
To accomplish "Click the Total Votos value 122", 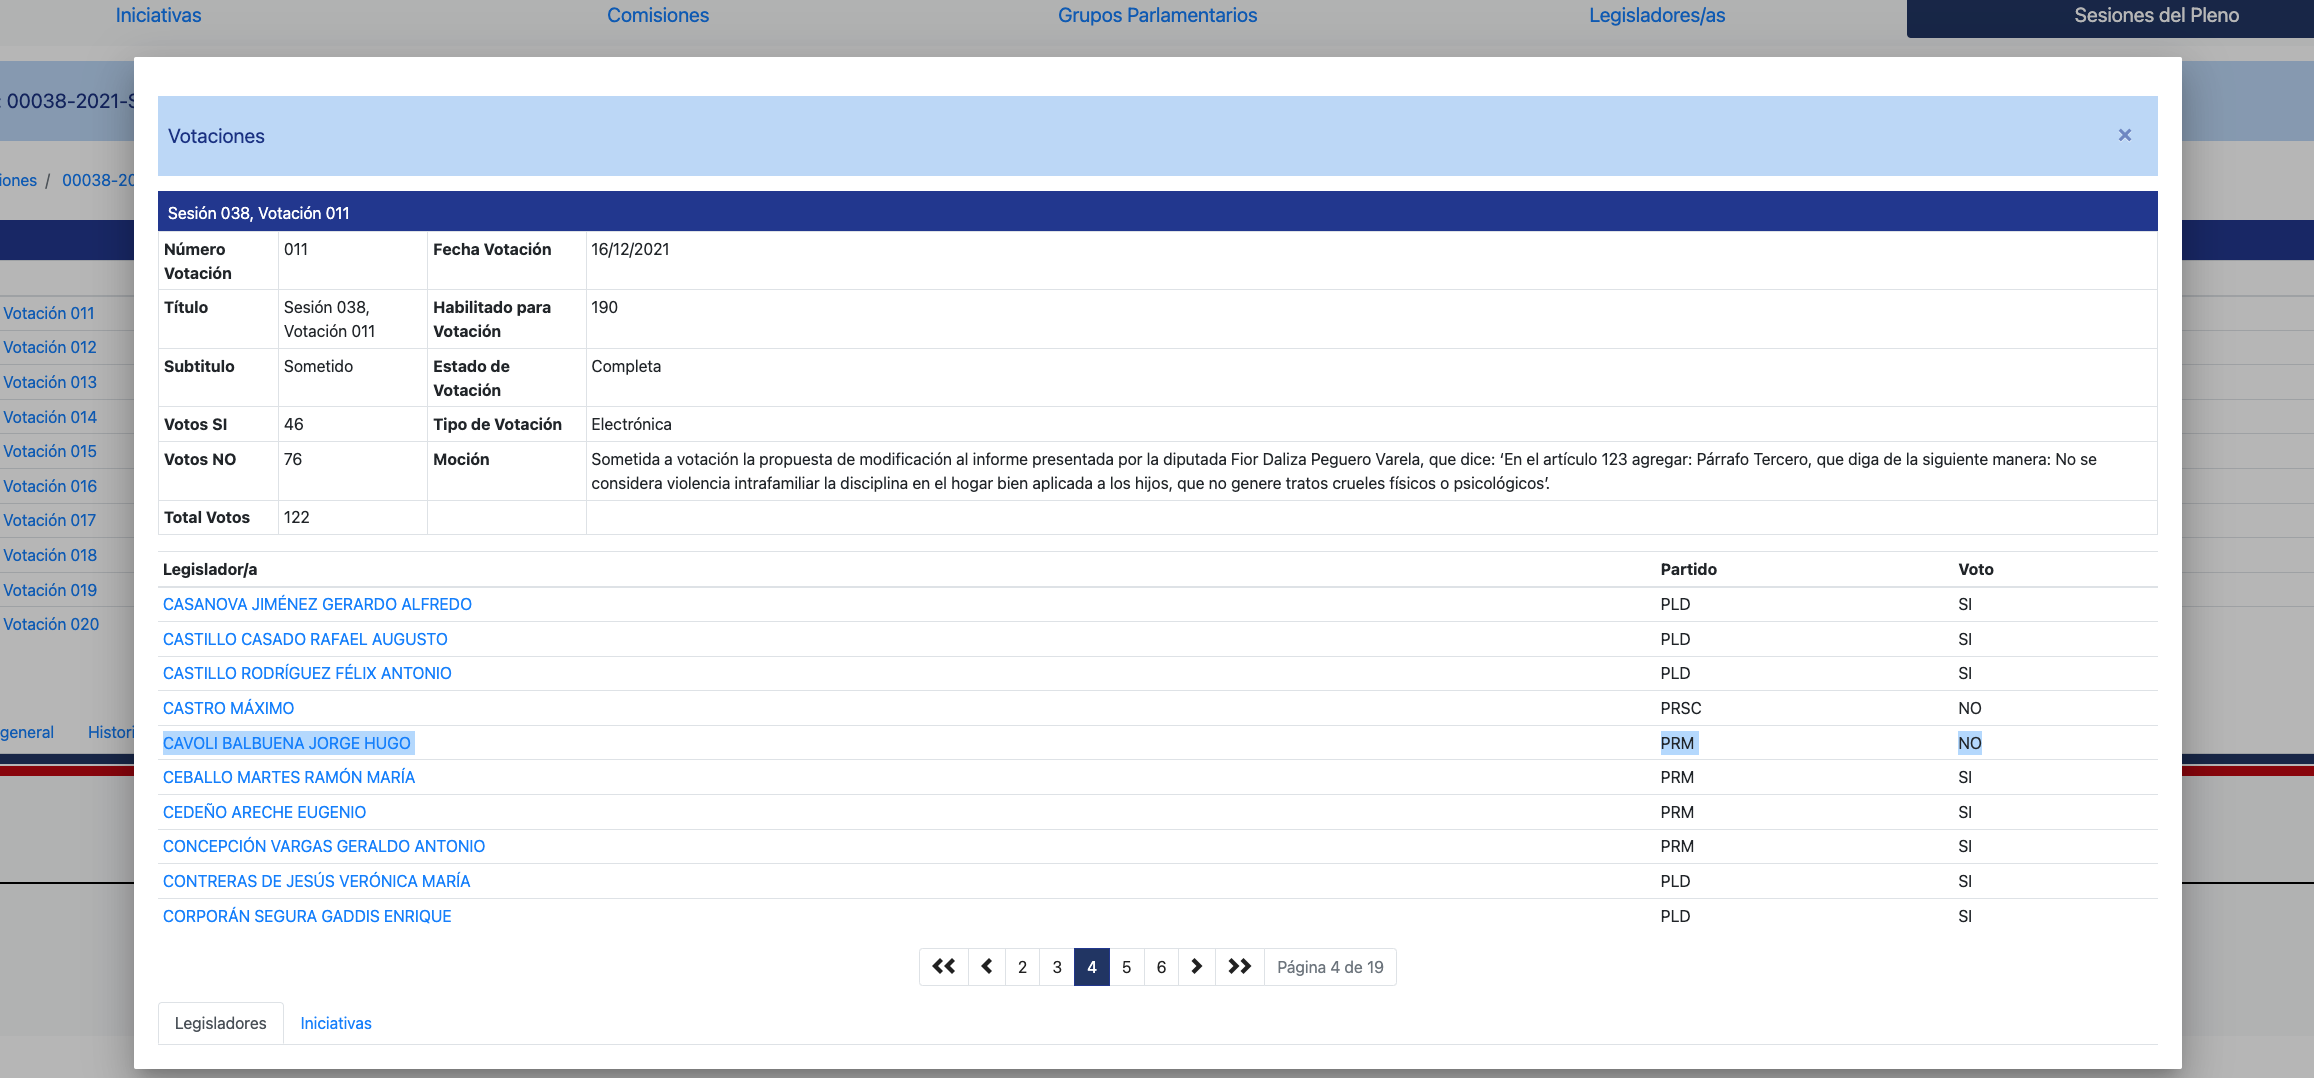I will 297,517.
